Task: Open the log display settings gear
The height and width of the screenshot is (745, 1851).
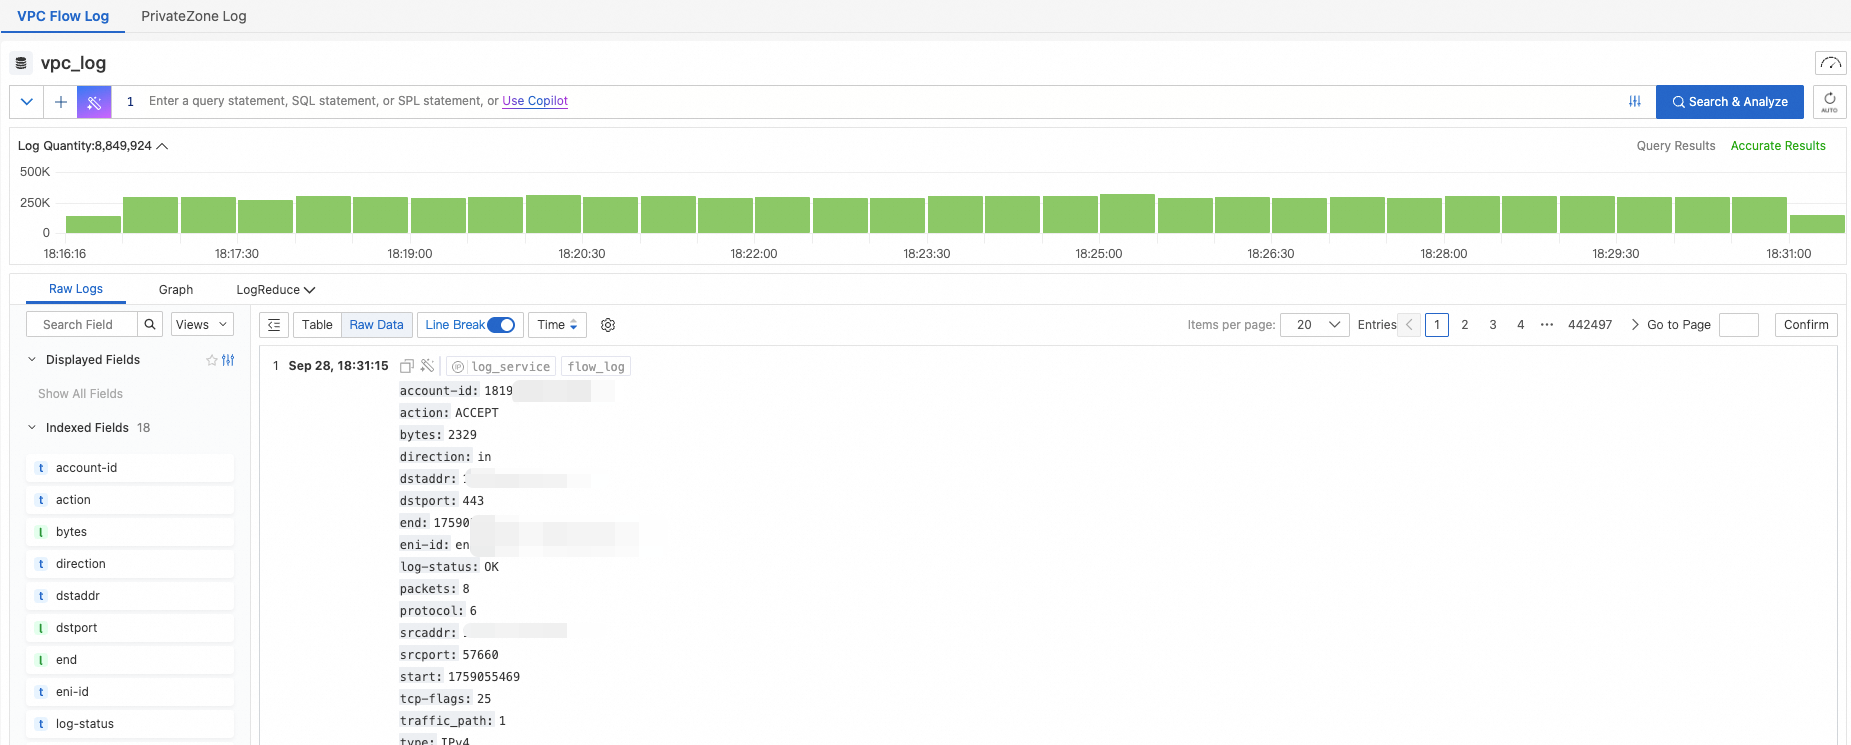Action: tap(608, 325)
